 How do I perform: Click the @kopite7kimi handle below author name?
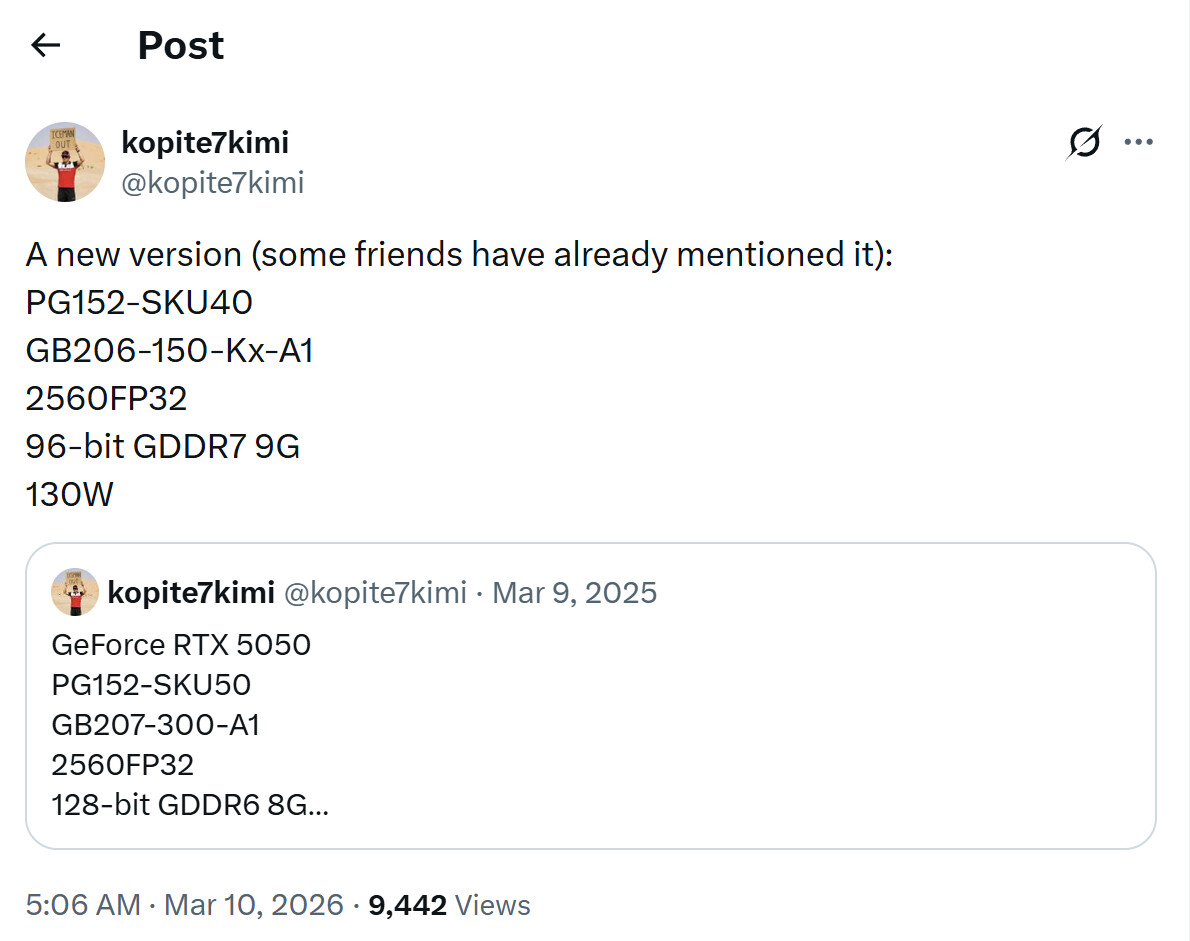pos(212,183)
